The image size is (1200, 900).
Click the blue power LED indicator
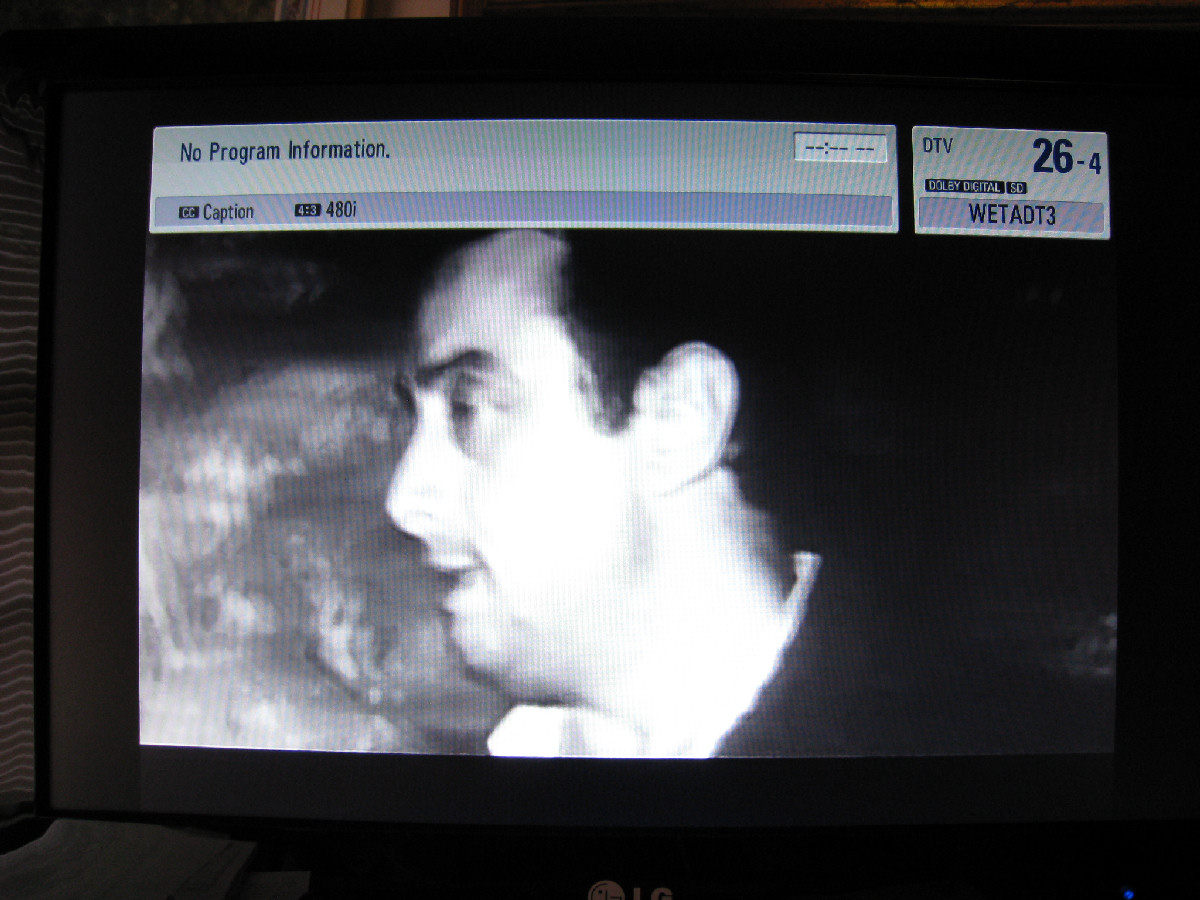coord(1128,893)
